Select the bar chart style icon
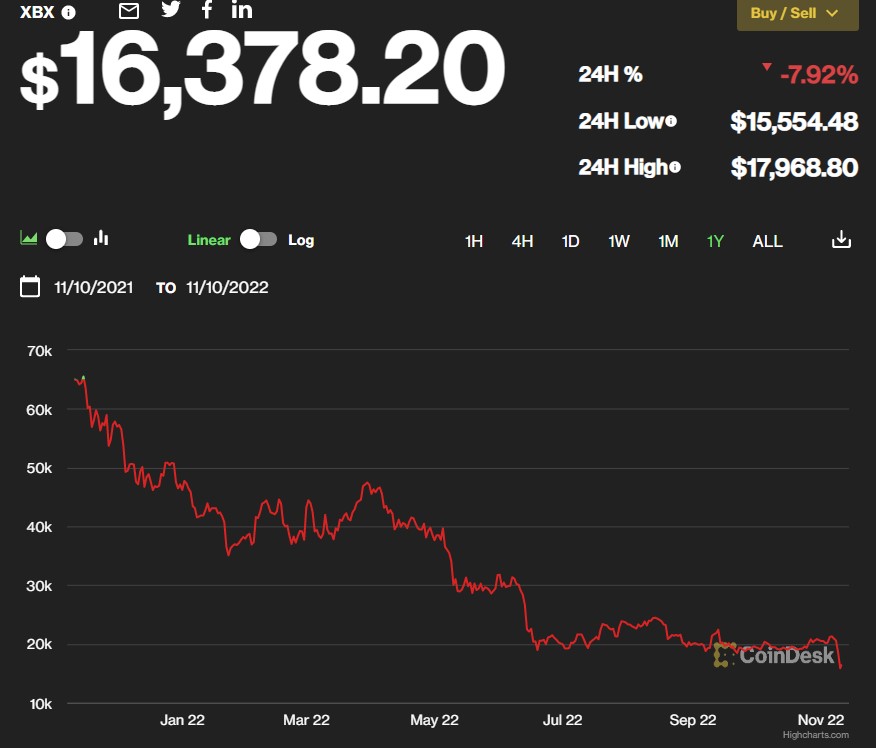876x748 pixels. tap(101, 239)
